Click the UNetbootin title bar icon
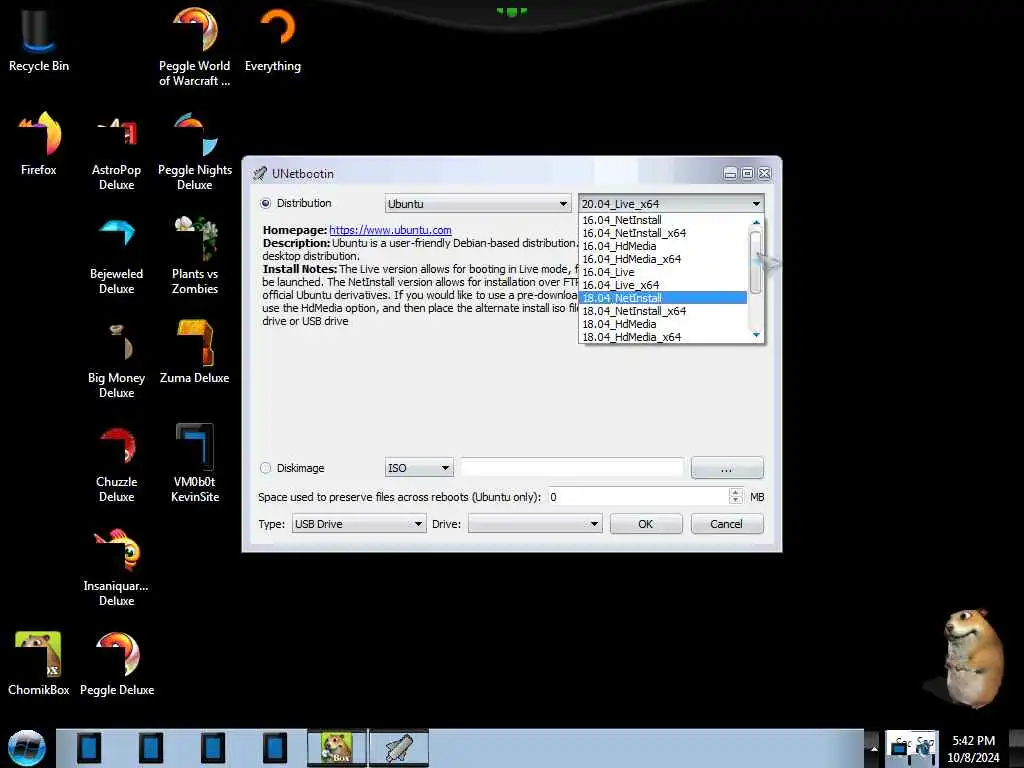This screenshot has width=1024, height=768. tap(260, 173)
